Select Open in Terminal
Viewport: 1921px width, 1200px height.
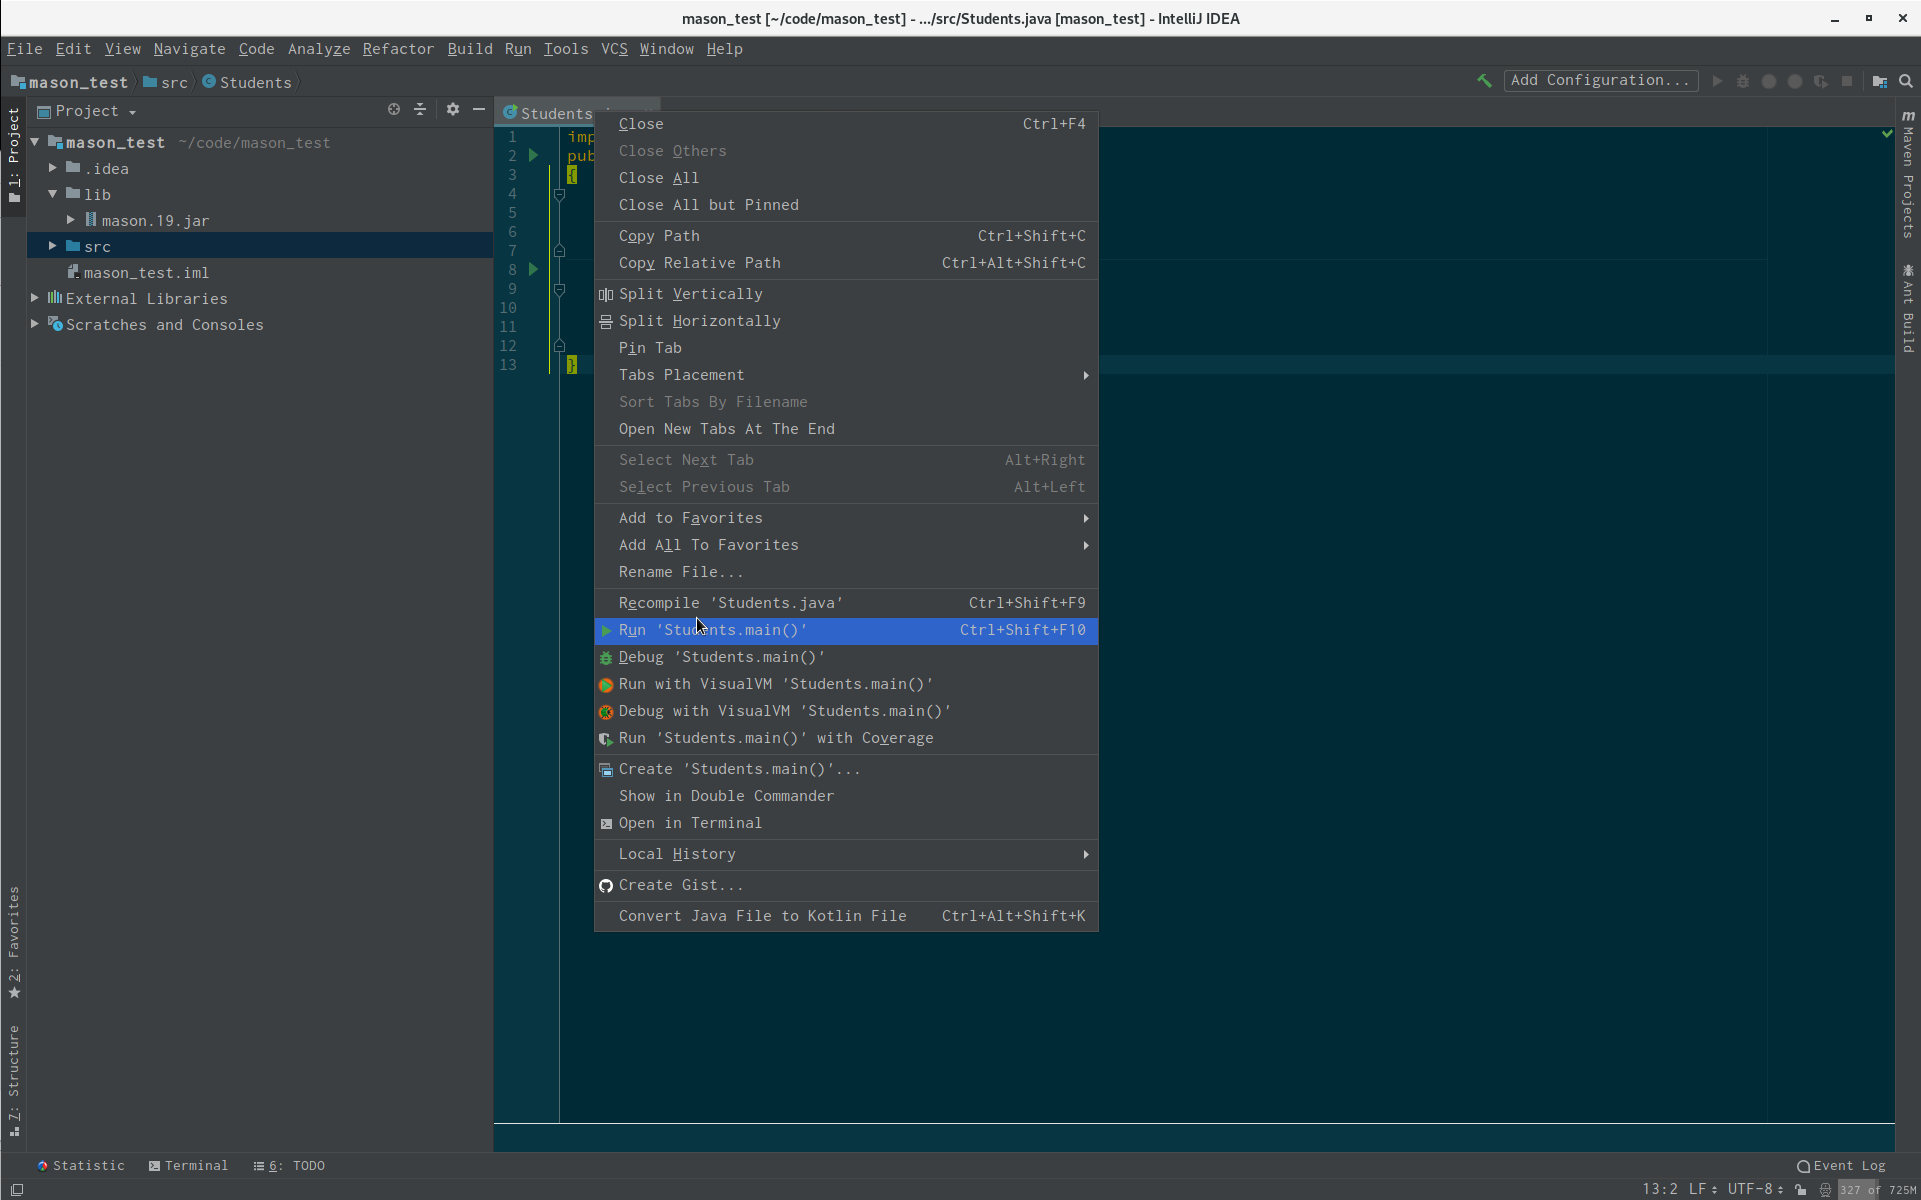click(846, 823)
